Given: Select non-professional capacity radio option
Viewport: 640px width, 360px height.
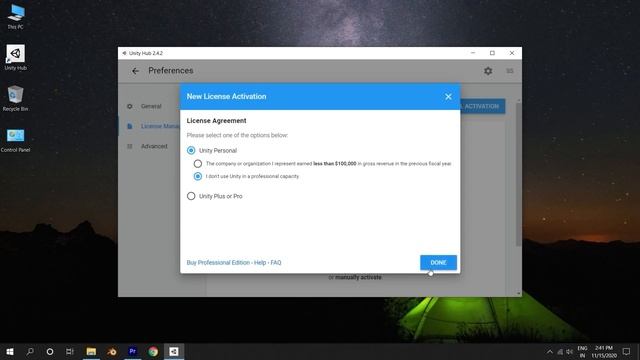Looking at the screenshot, I should [198, 176].
